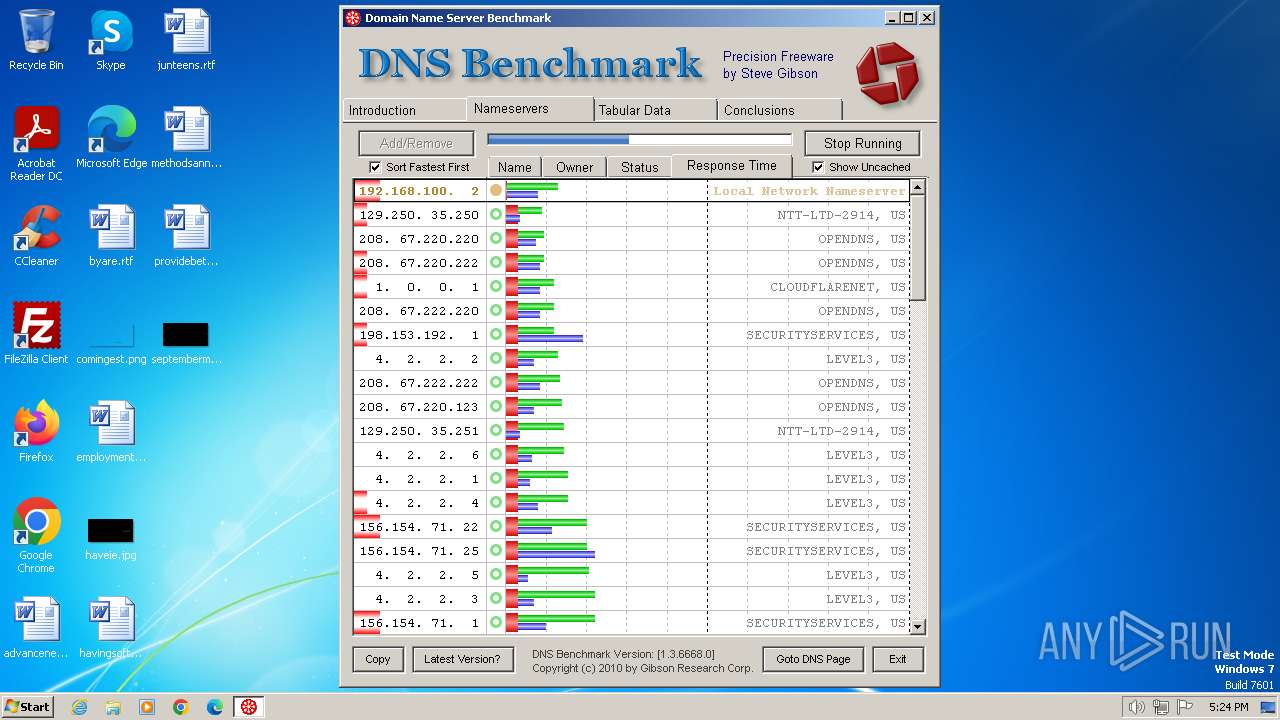
Task: Show the Status sub-tab
Action: [x=640, y=167]
